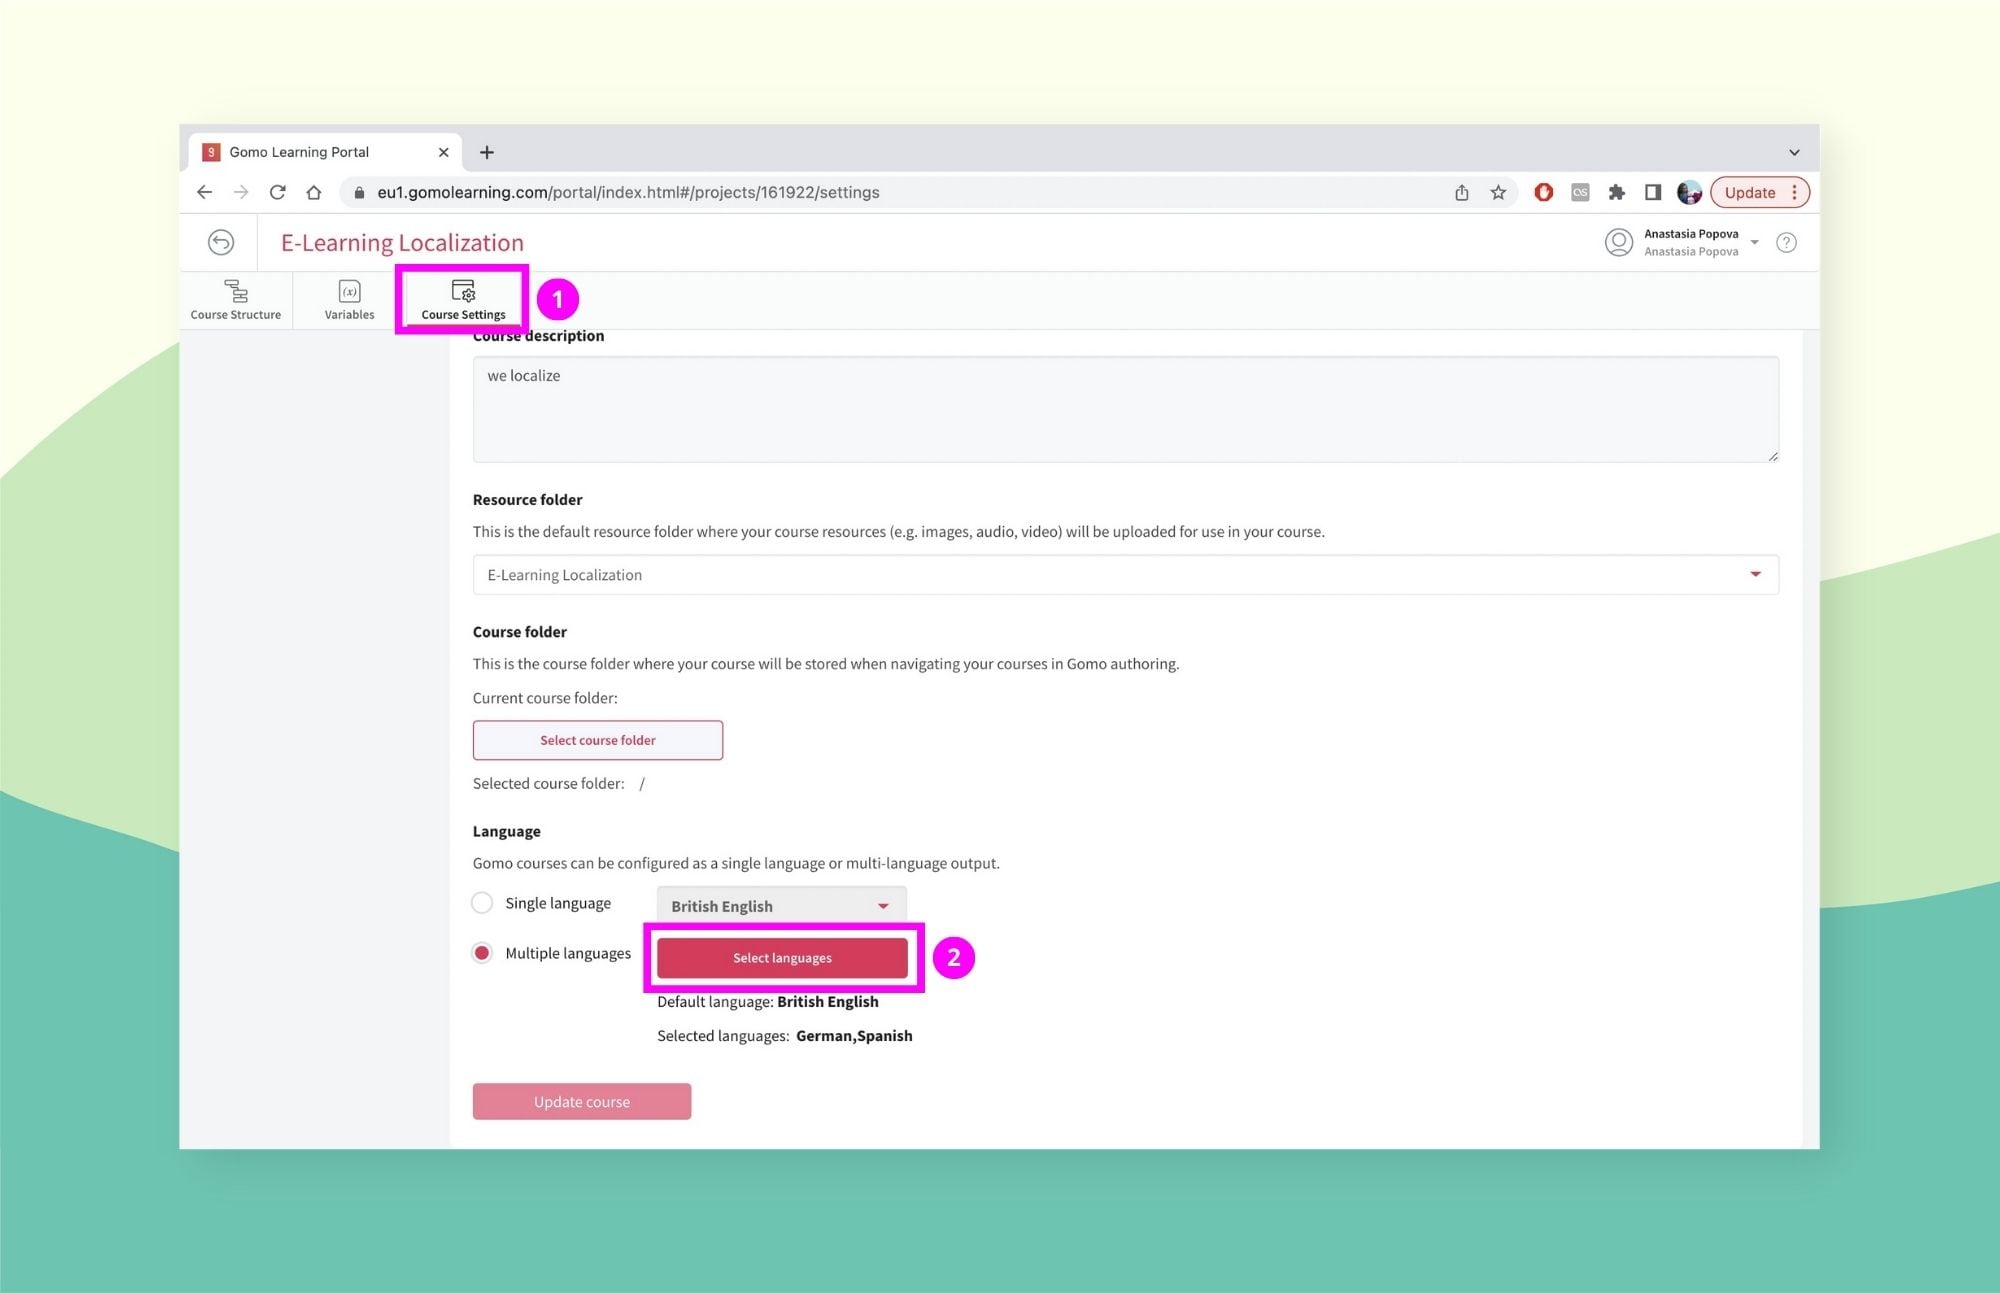
Task: Expand the Resource folder dropdown
Action: (1757, 574)
